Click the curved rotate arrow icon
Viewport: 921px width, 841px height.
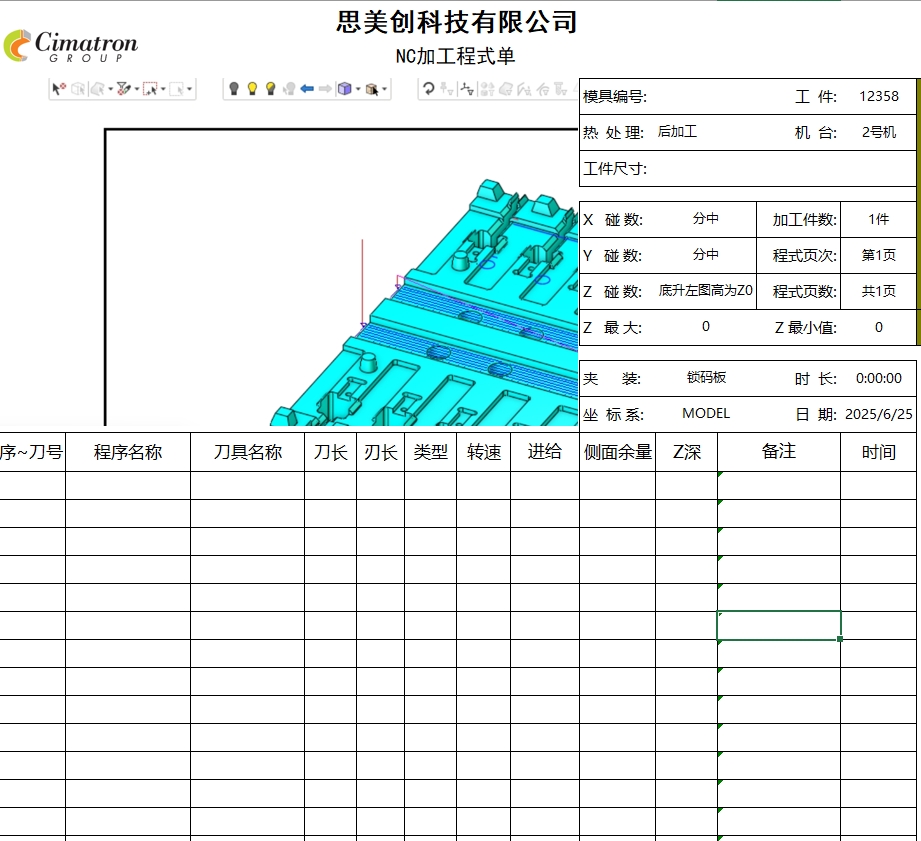pos(429,89)
